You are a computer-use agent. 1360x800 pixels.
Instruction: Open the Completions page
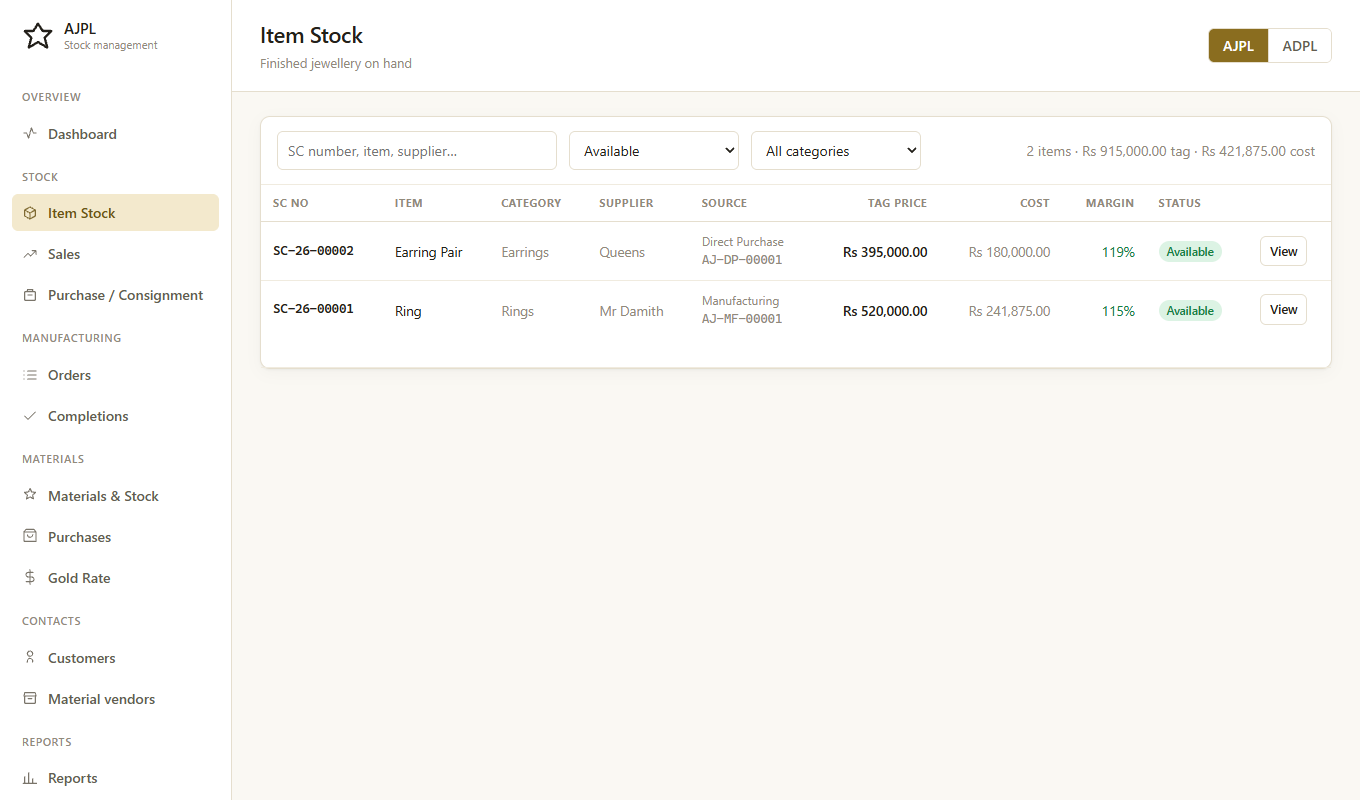[x=115, y=416]
